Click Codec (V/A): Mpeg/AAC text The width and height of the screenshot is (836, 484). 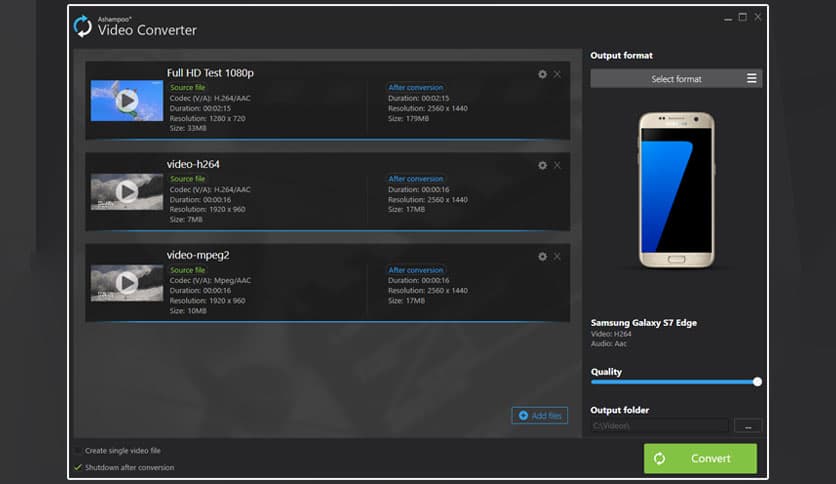click(x=210, y=280)
